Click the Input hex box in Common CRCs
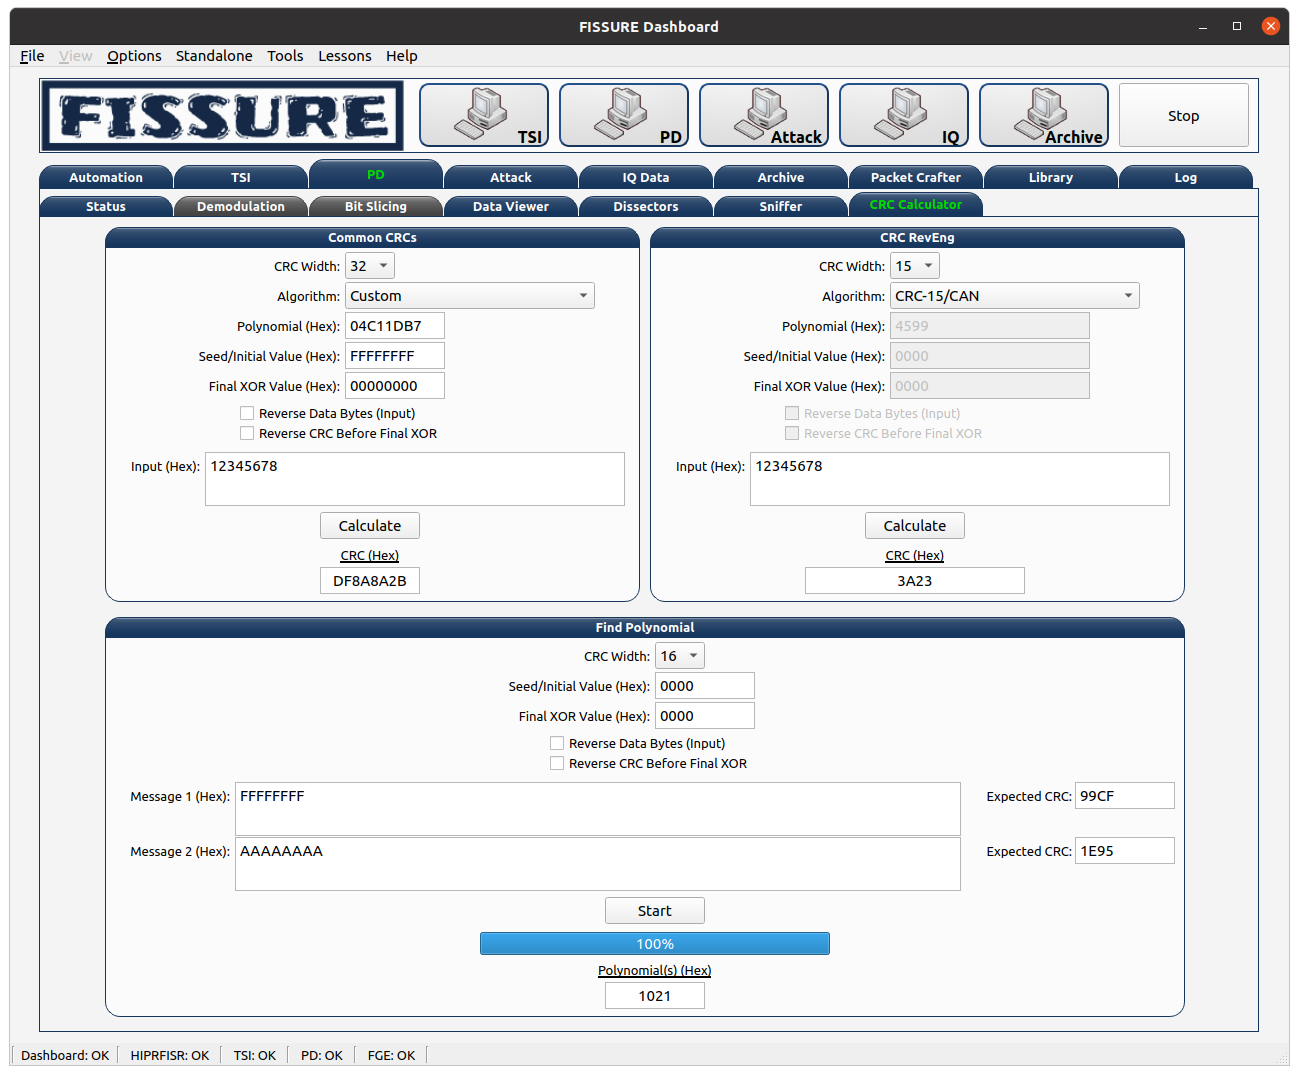This screenshot has height=1075, width=1299. 415,479
